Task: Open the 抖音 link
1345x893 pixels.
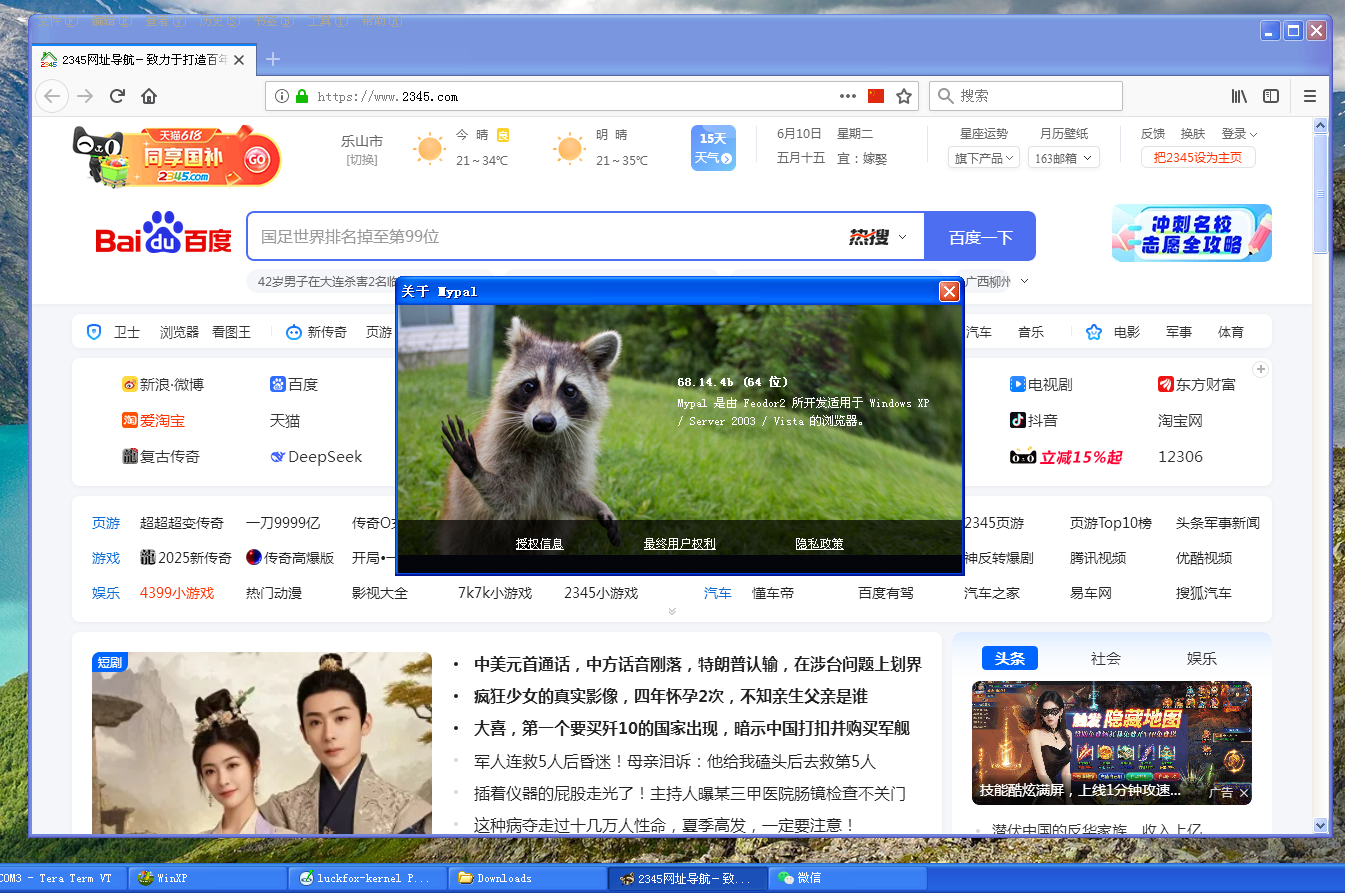Action: click(x=1033, y=421)
